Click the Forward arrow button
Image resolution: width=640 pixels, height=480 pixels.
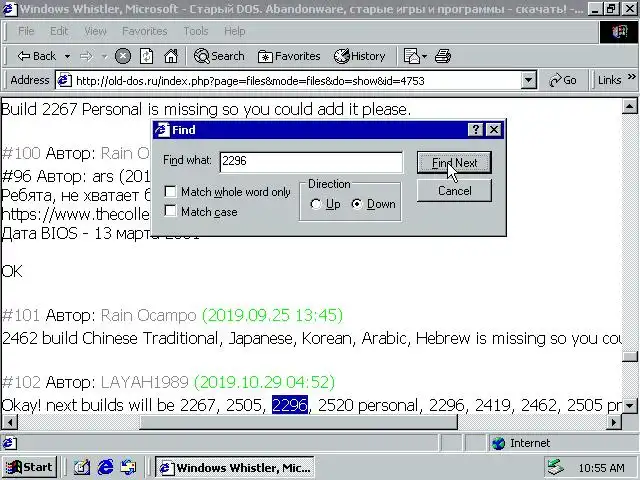click(x=86, y=56)
